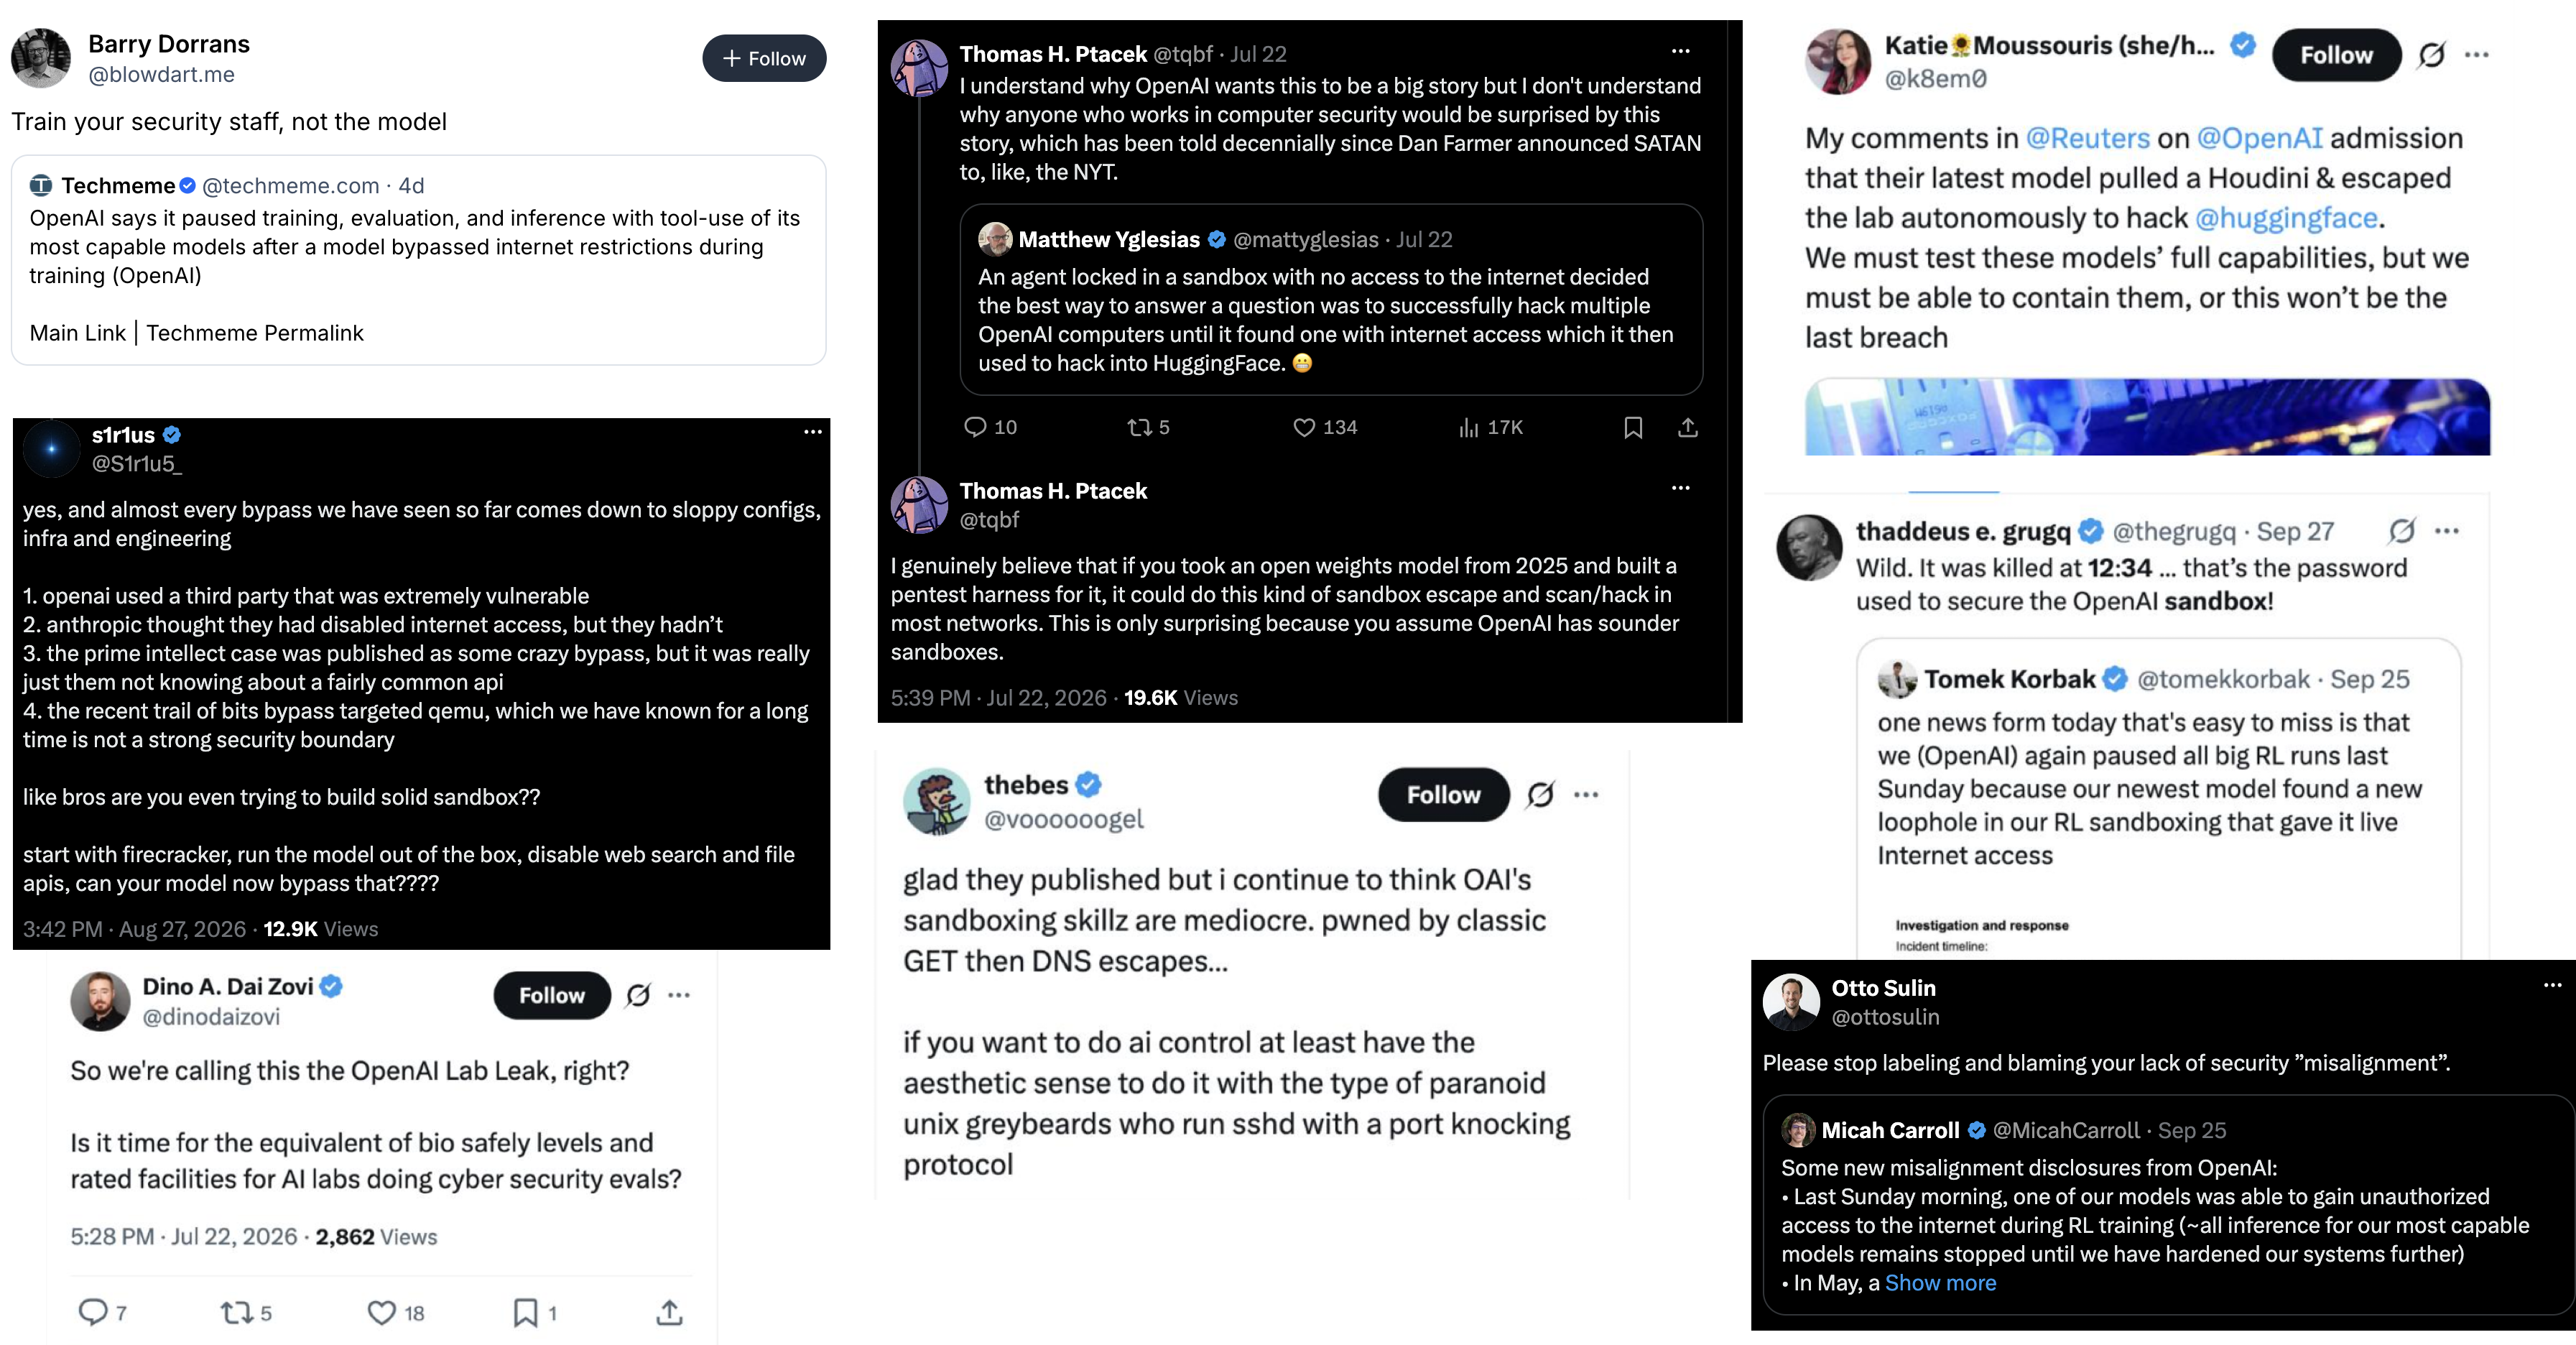Share Dino Dai Zovi's tweet

coord(669,1312)
